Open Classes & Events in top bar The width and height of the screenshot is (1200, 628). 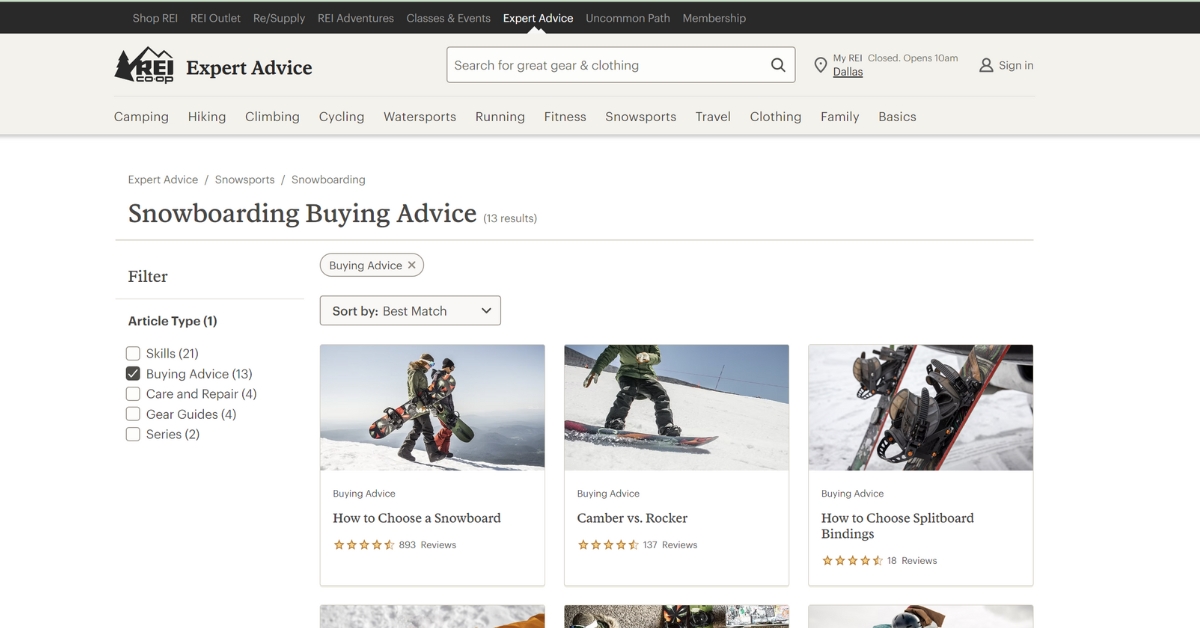pyautogui.click(x=449, y=18)
